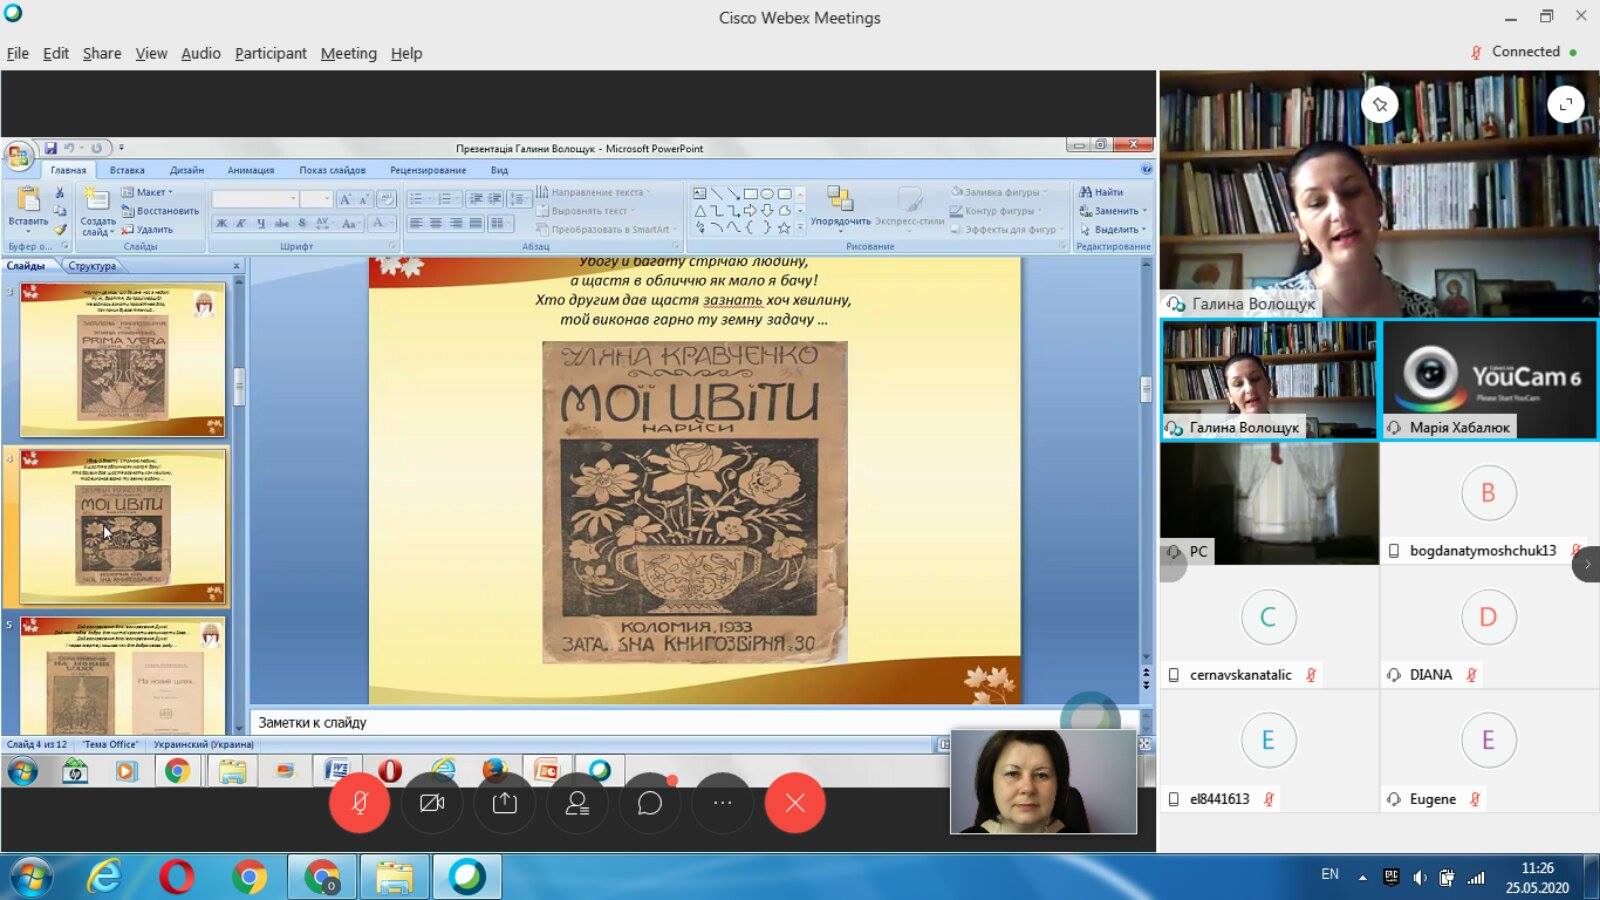Leave the meeting with red X button

(795, 803)
